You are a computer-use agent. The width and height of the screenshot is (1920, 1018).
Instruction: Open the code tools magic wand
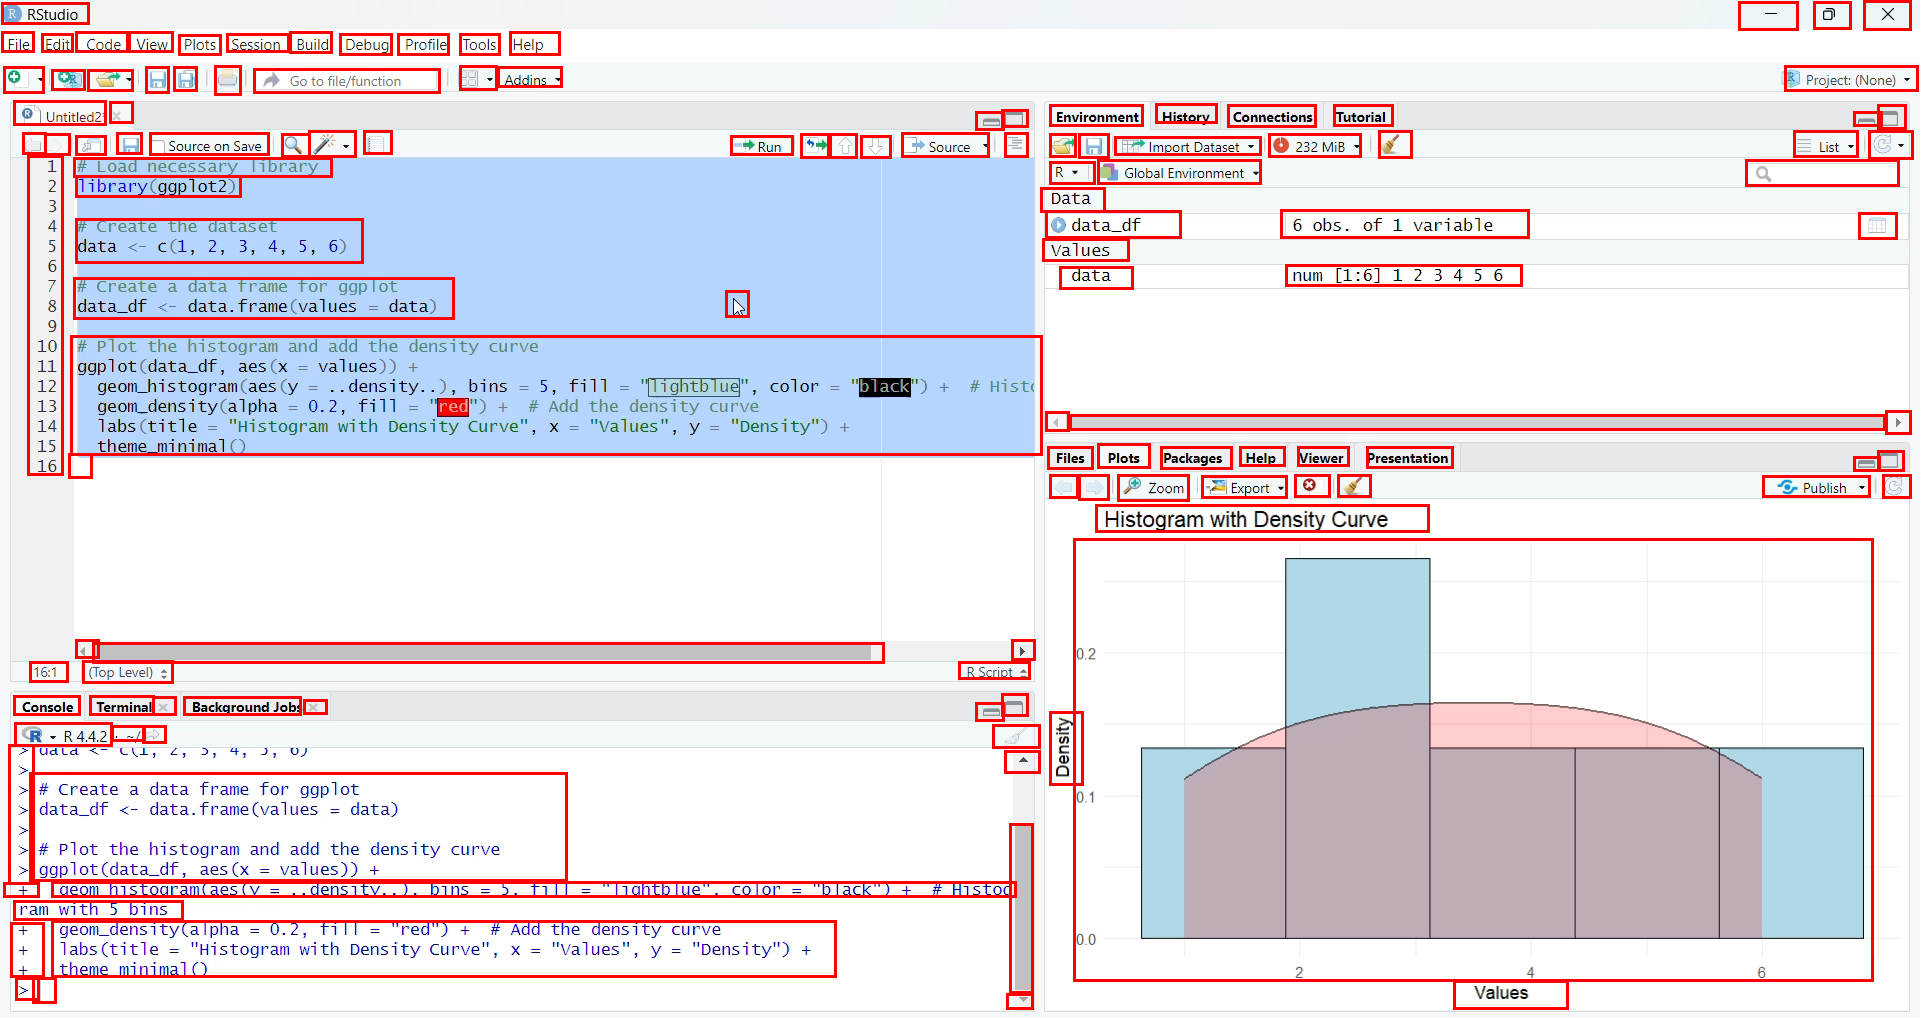325,144
